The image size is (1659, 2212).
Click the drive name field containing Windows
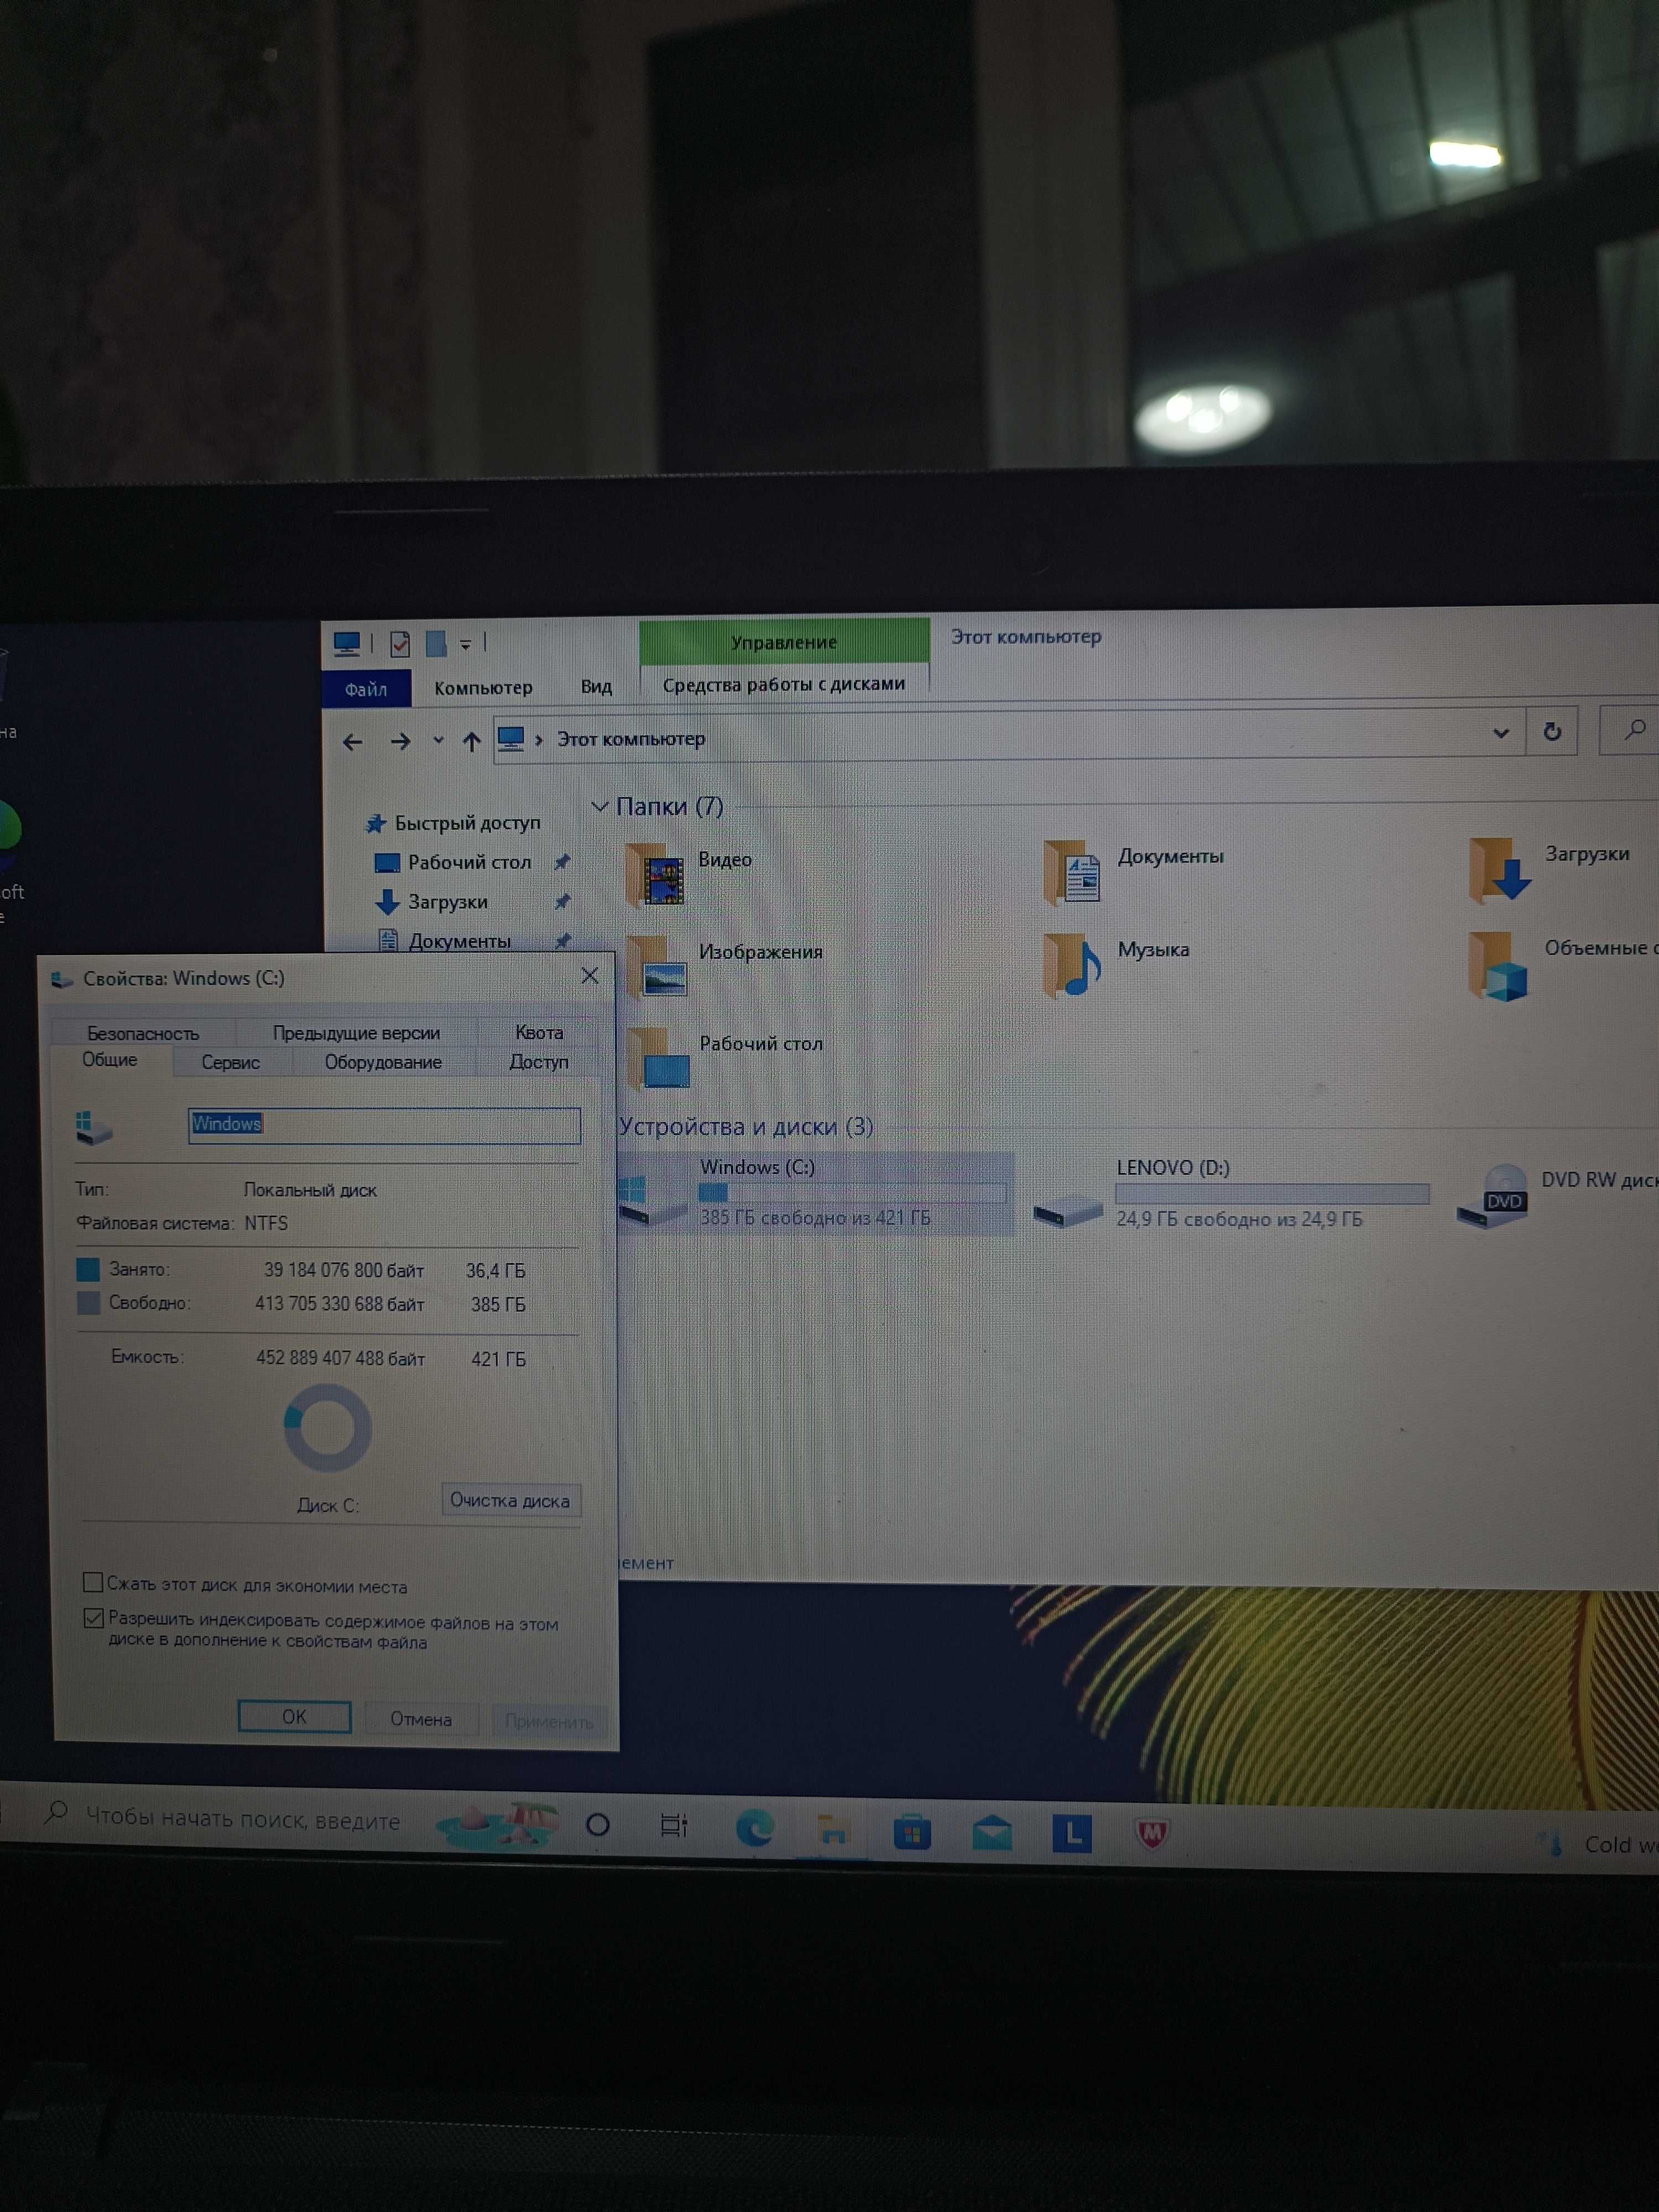click(384, 1125)
